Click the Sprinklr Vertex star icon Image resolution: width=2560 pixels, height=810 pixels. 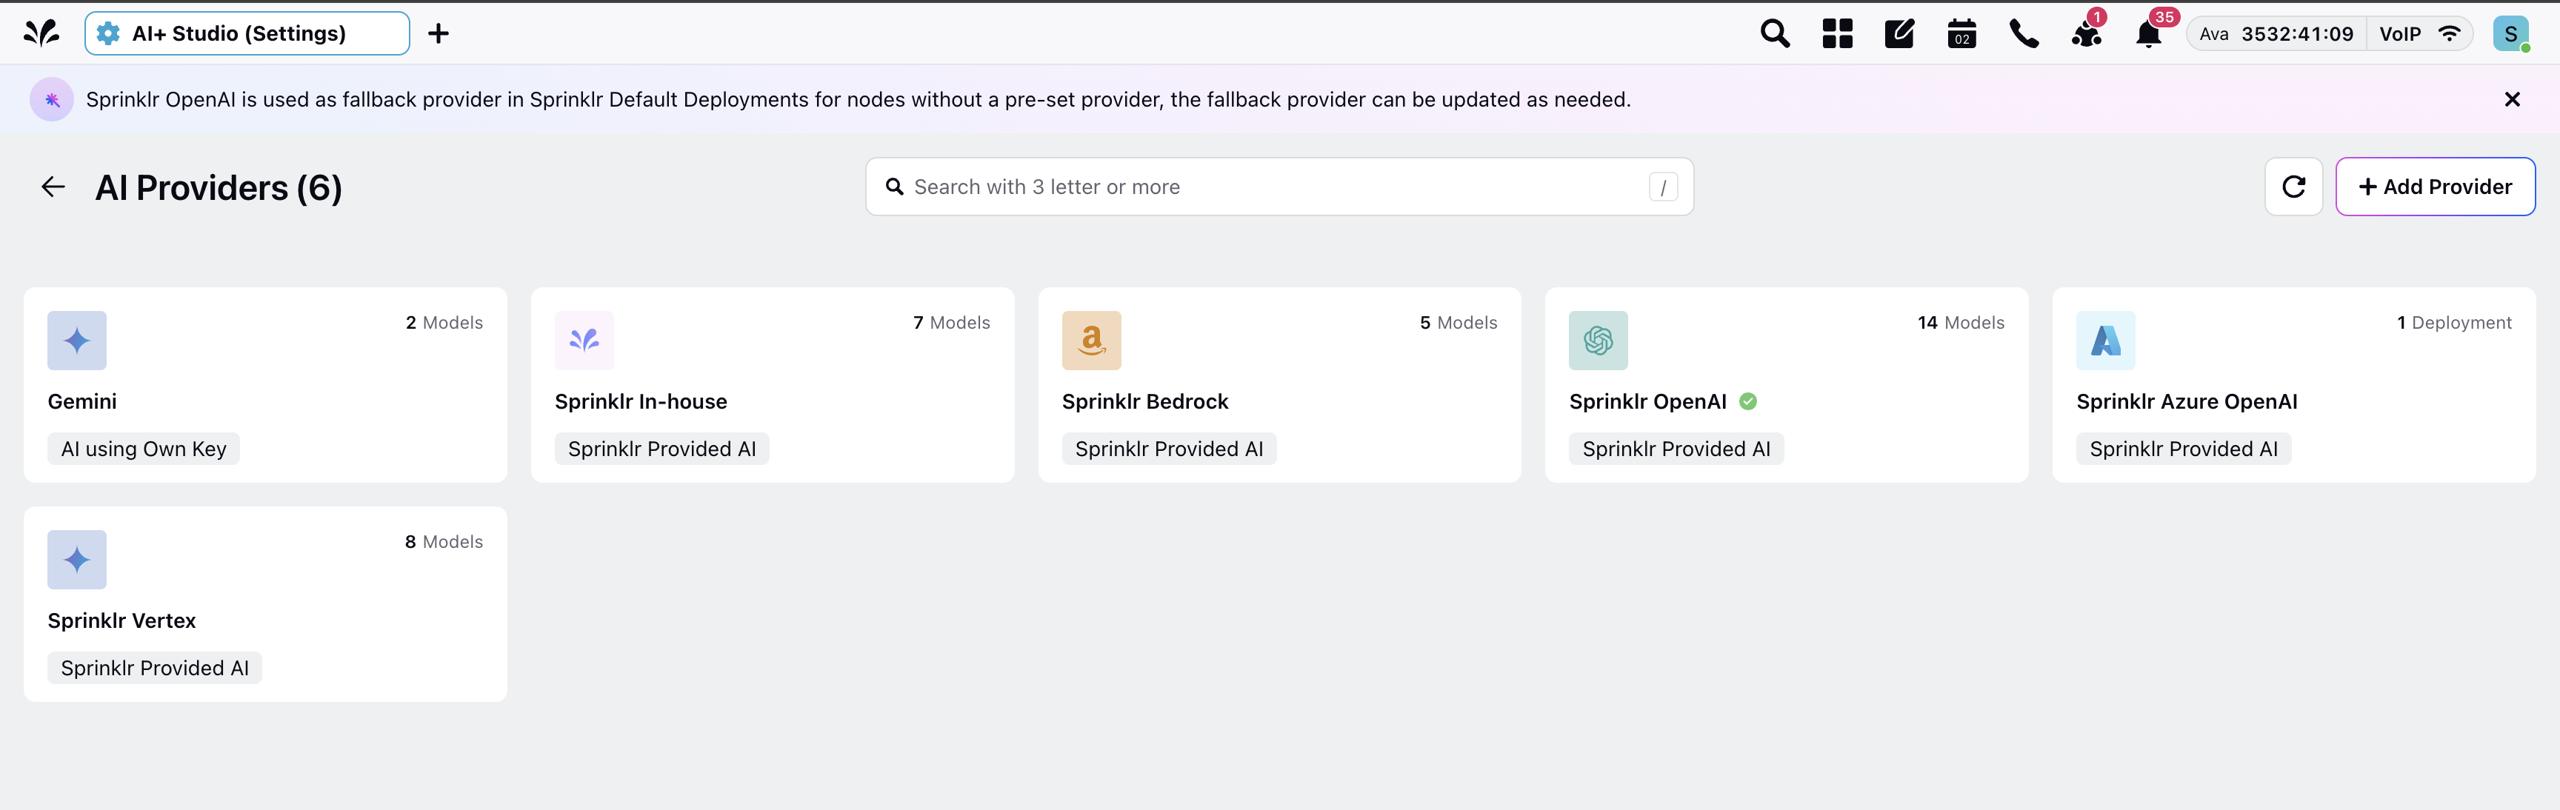[x=77, y=559]
